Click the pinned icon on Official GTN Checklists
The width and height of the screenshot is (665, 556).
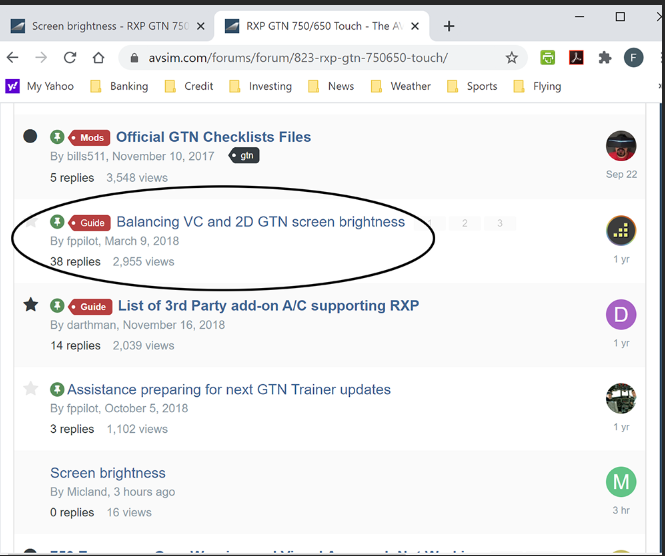coord(57,137)
